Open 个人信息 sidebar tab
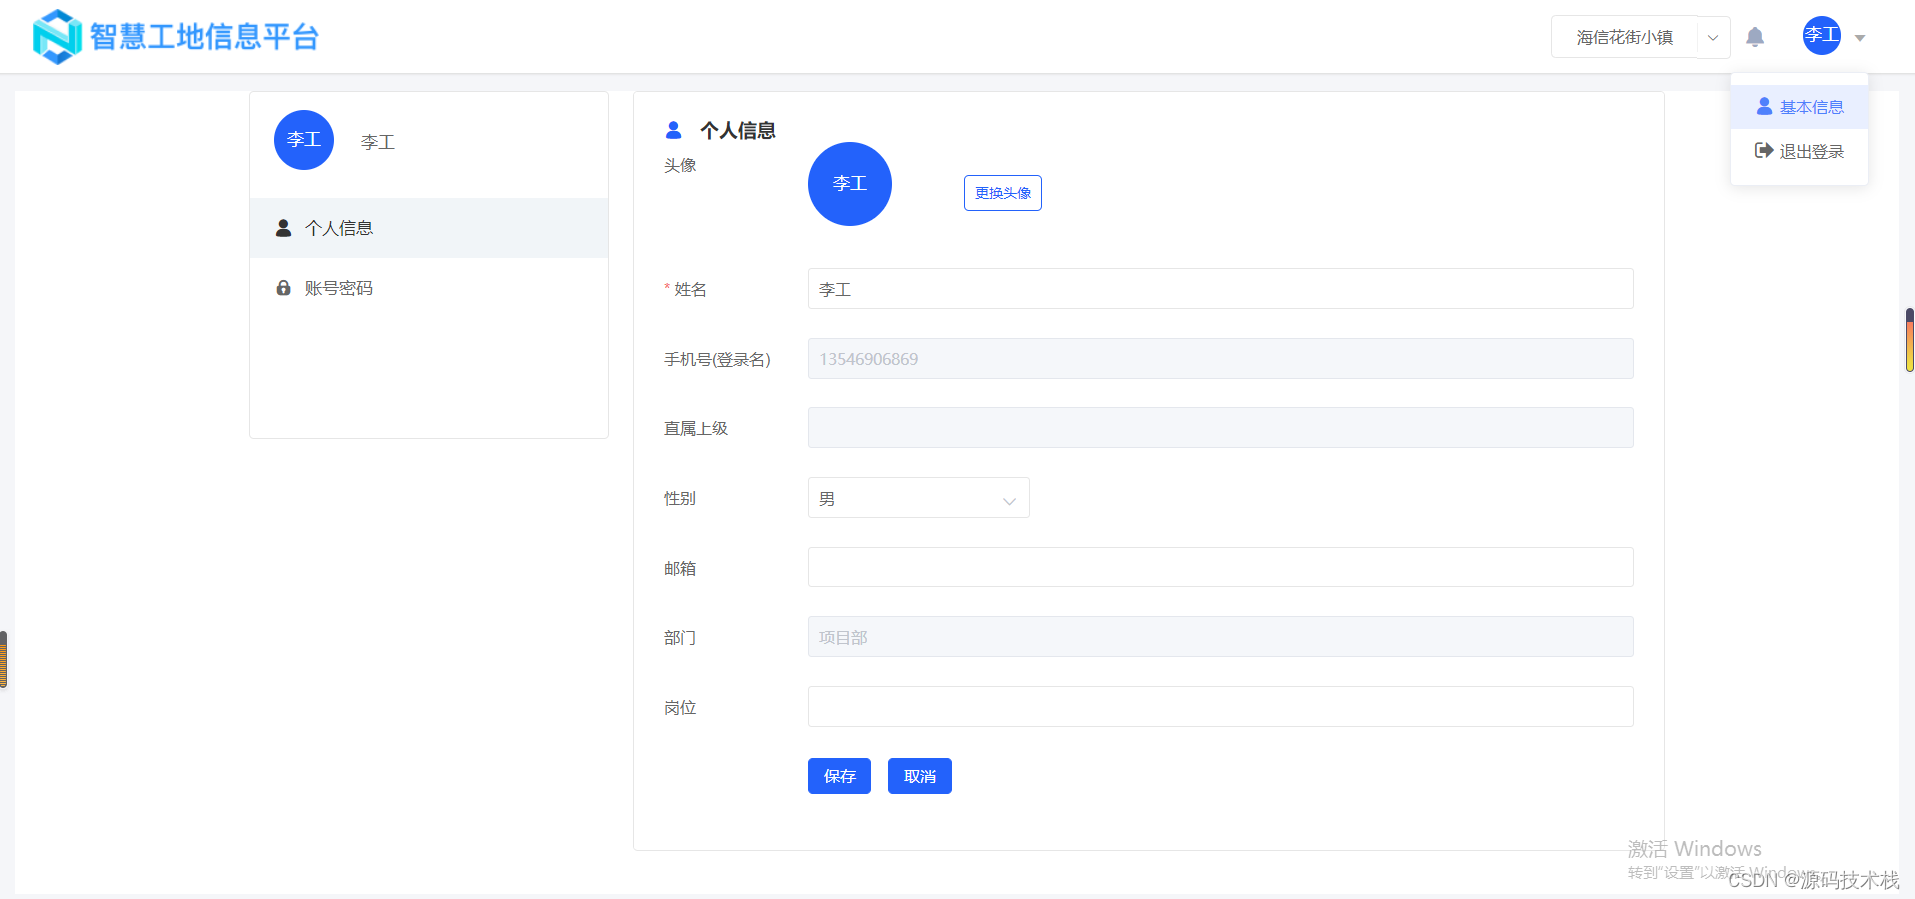Image resolution: width=1915 pixels, height=899 pixels. 429,228
